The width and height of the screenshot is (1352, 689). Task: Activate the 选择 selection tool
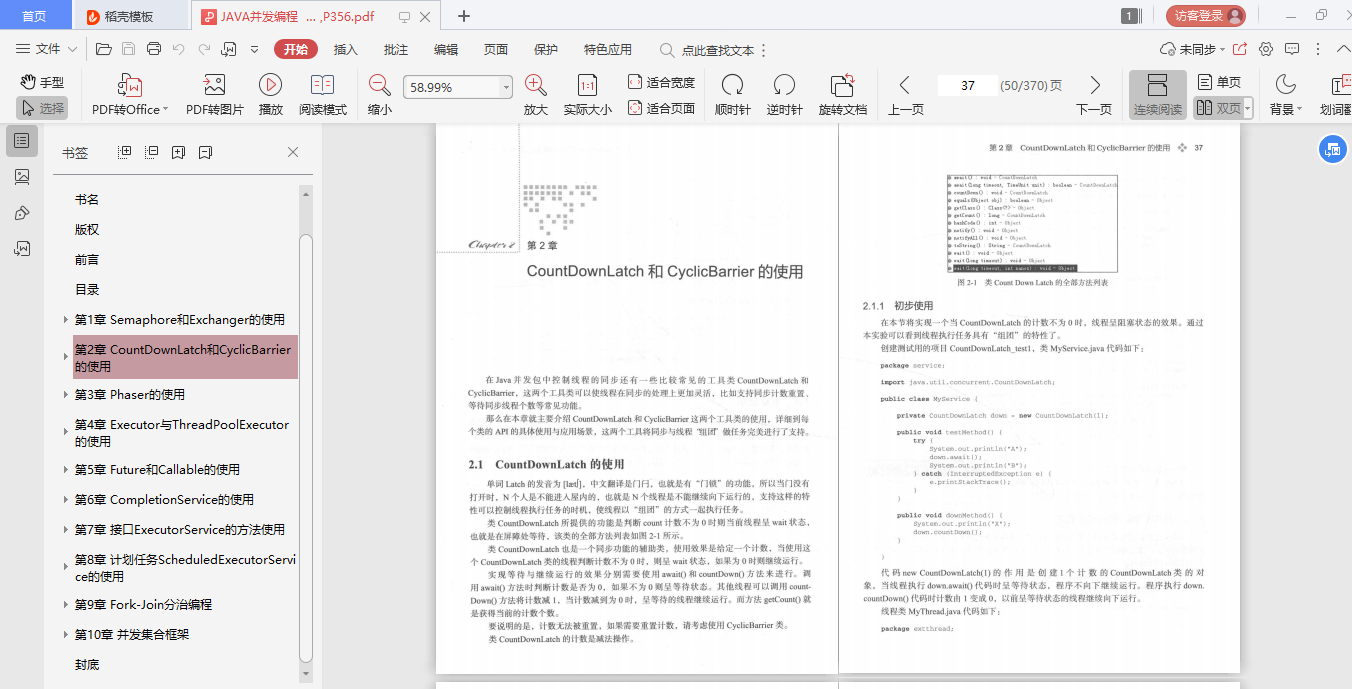click(41, 108)
